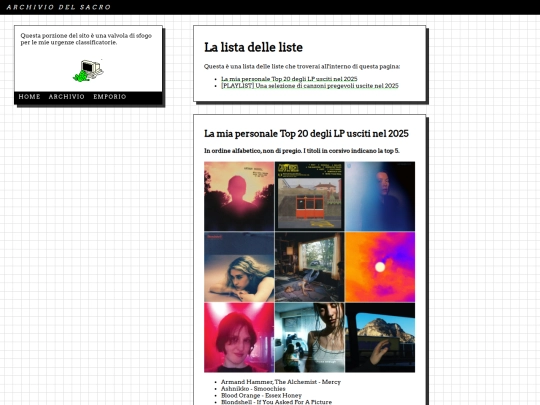540x405 pixels.
Task: Open the EMPORIO menu item
Action: tap(110, 97)
